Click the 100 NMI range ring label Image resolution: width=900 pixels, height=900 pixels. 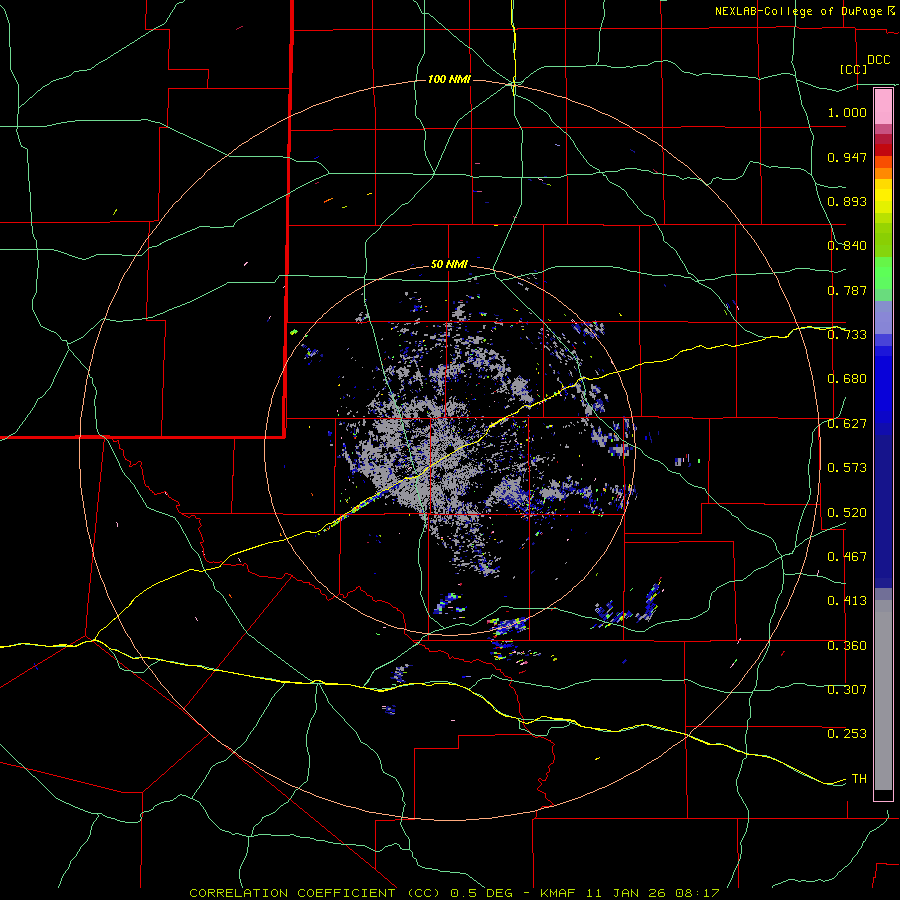coord(449,79)
